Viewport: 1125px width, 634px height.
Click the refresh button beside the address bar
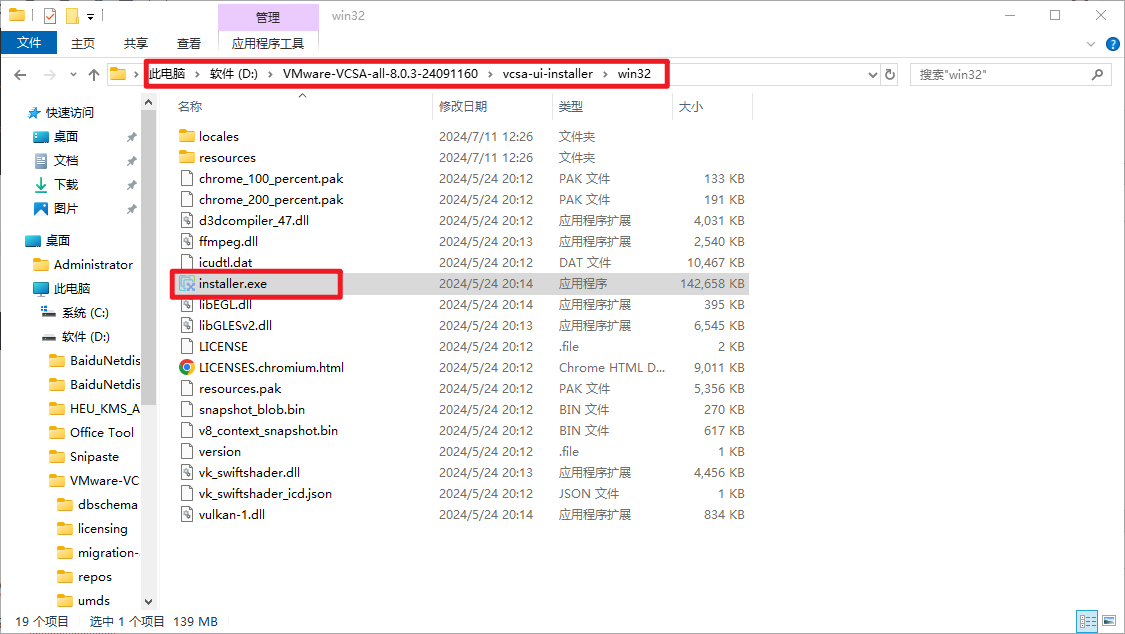[x=890, y=74]
